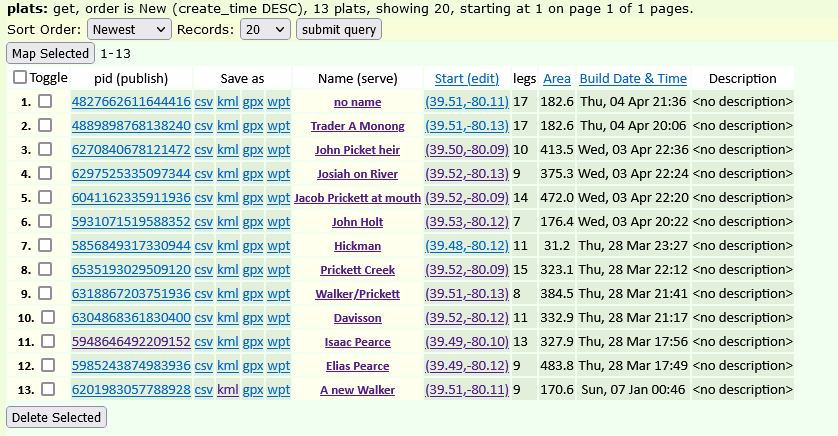Enable checkbox for A new Walker row

tap(48, 390)
